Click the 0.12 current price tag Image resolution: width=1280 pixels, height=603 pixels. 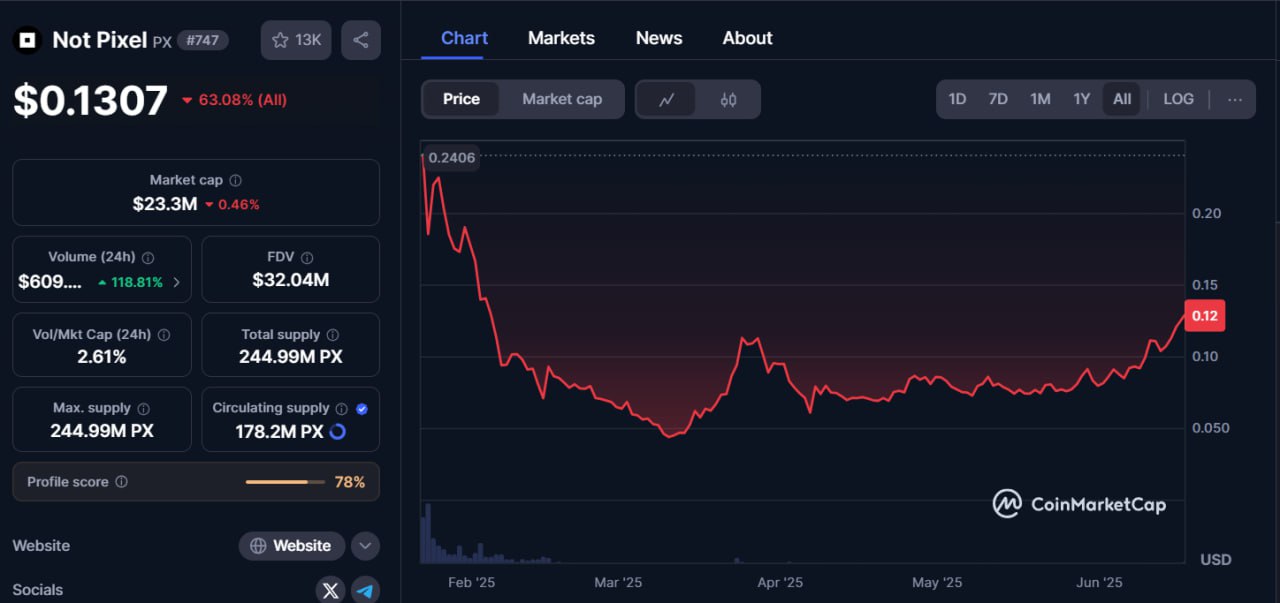pos(1204,316)
